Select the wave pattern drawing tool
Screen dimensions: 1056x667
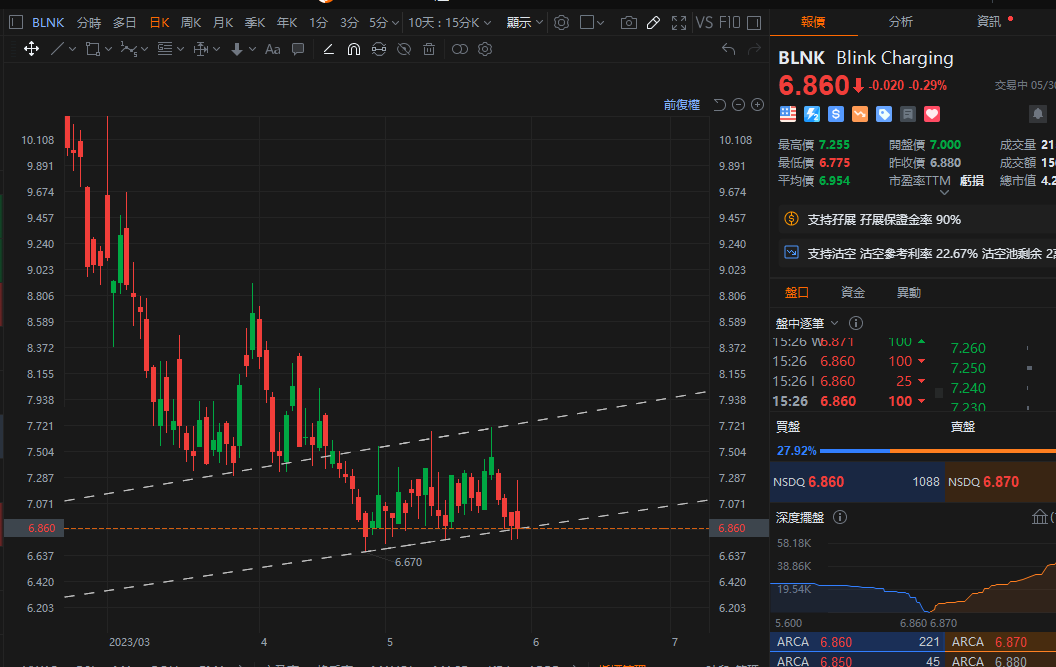coord(129,49)
